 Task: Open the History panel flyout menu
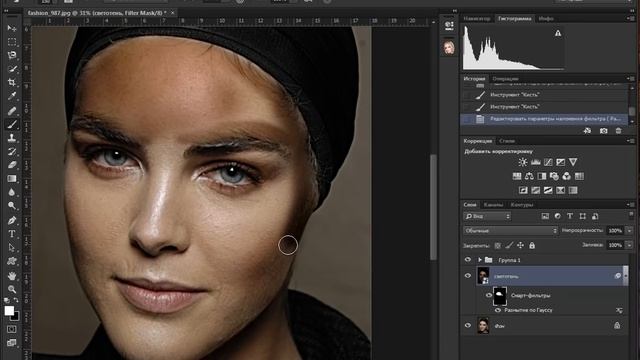click(631, 78)
